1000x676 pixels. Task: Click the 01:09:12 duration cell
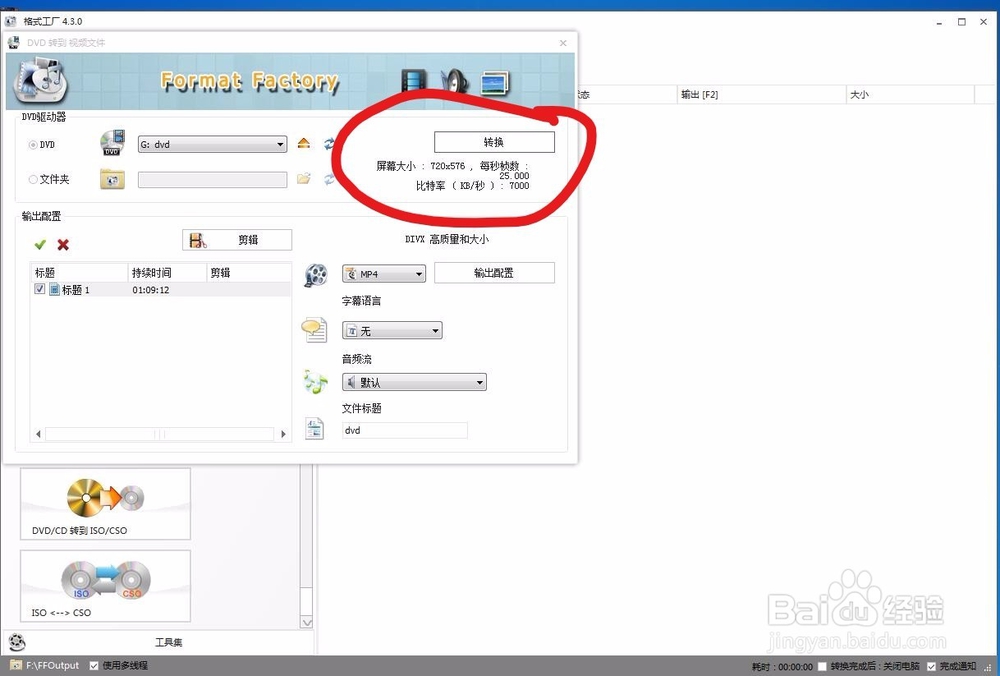tap(151, 290)
